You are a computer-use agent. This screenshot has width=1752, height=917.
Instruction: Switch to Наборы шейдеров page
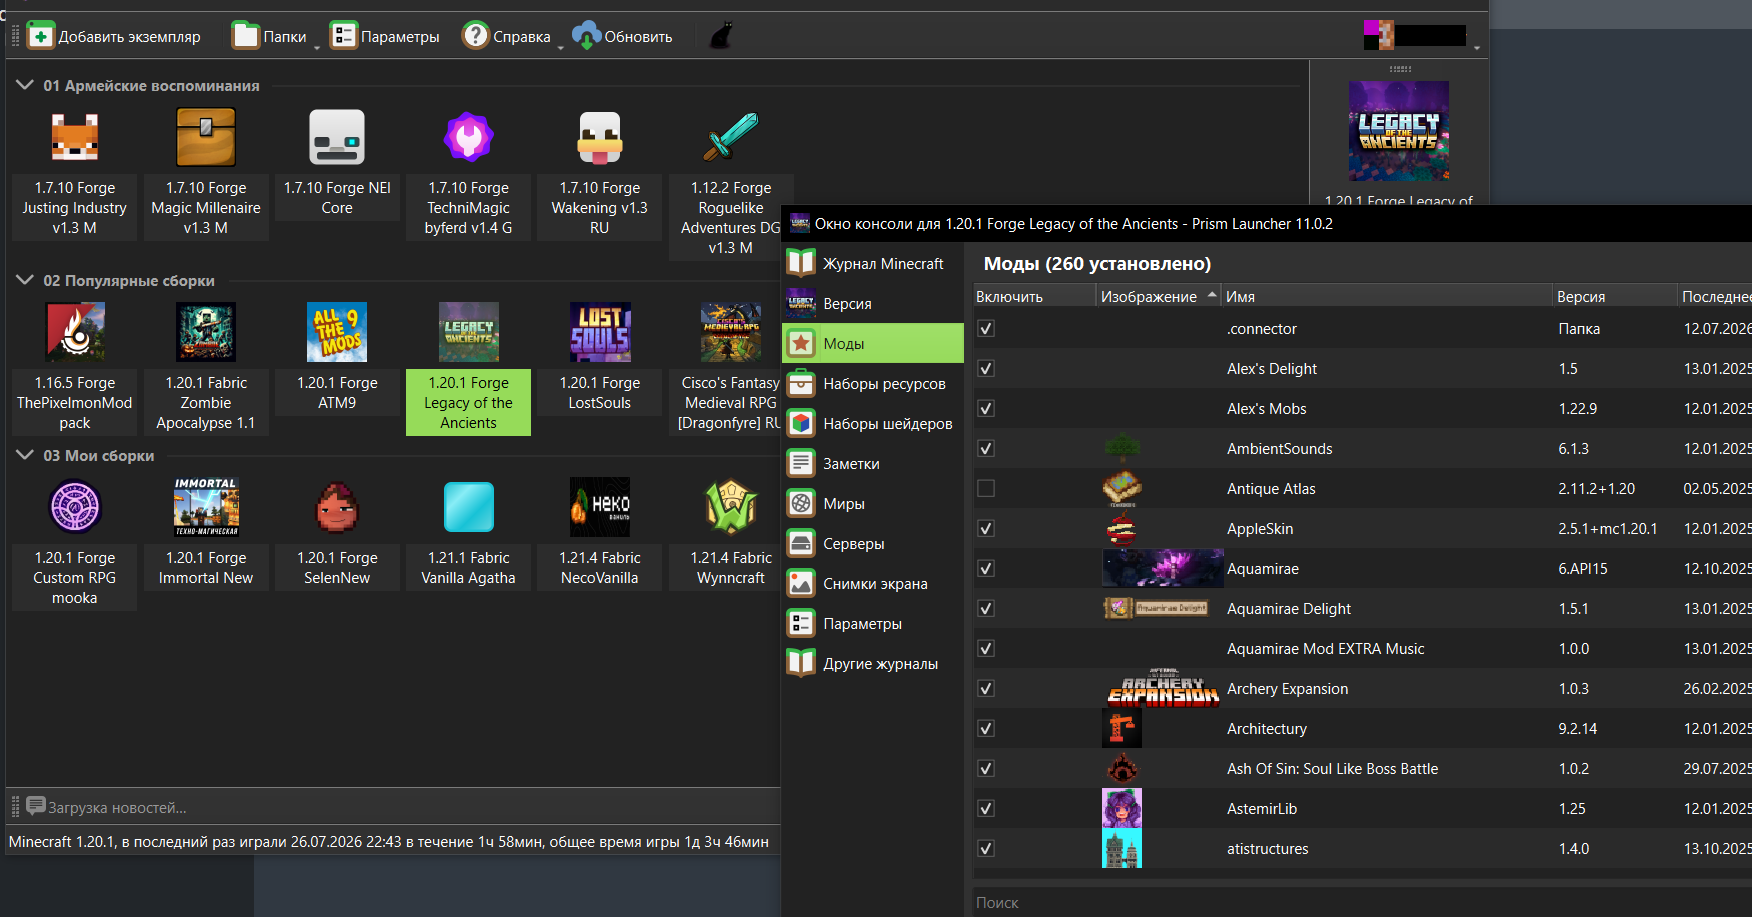point(872,423)
